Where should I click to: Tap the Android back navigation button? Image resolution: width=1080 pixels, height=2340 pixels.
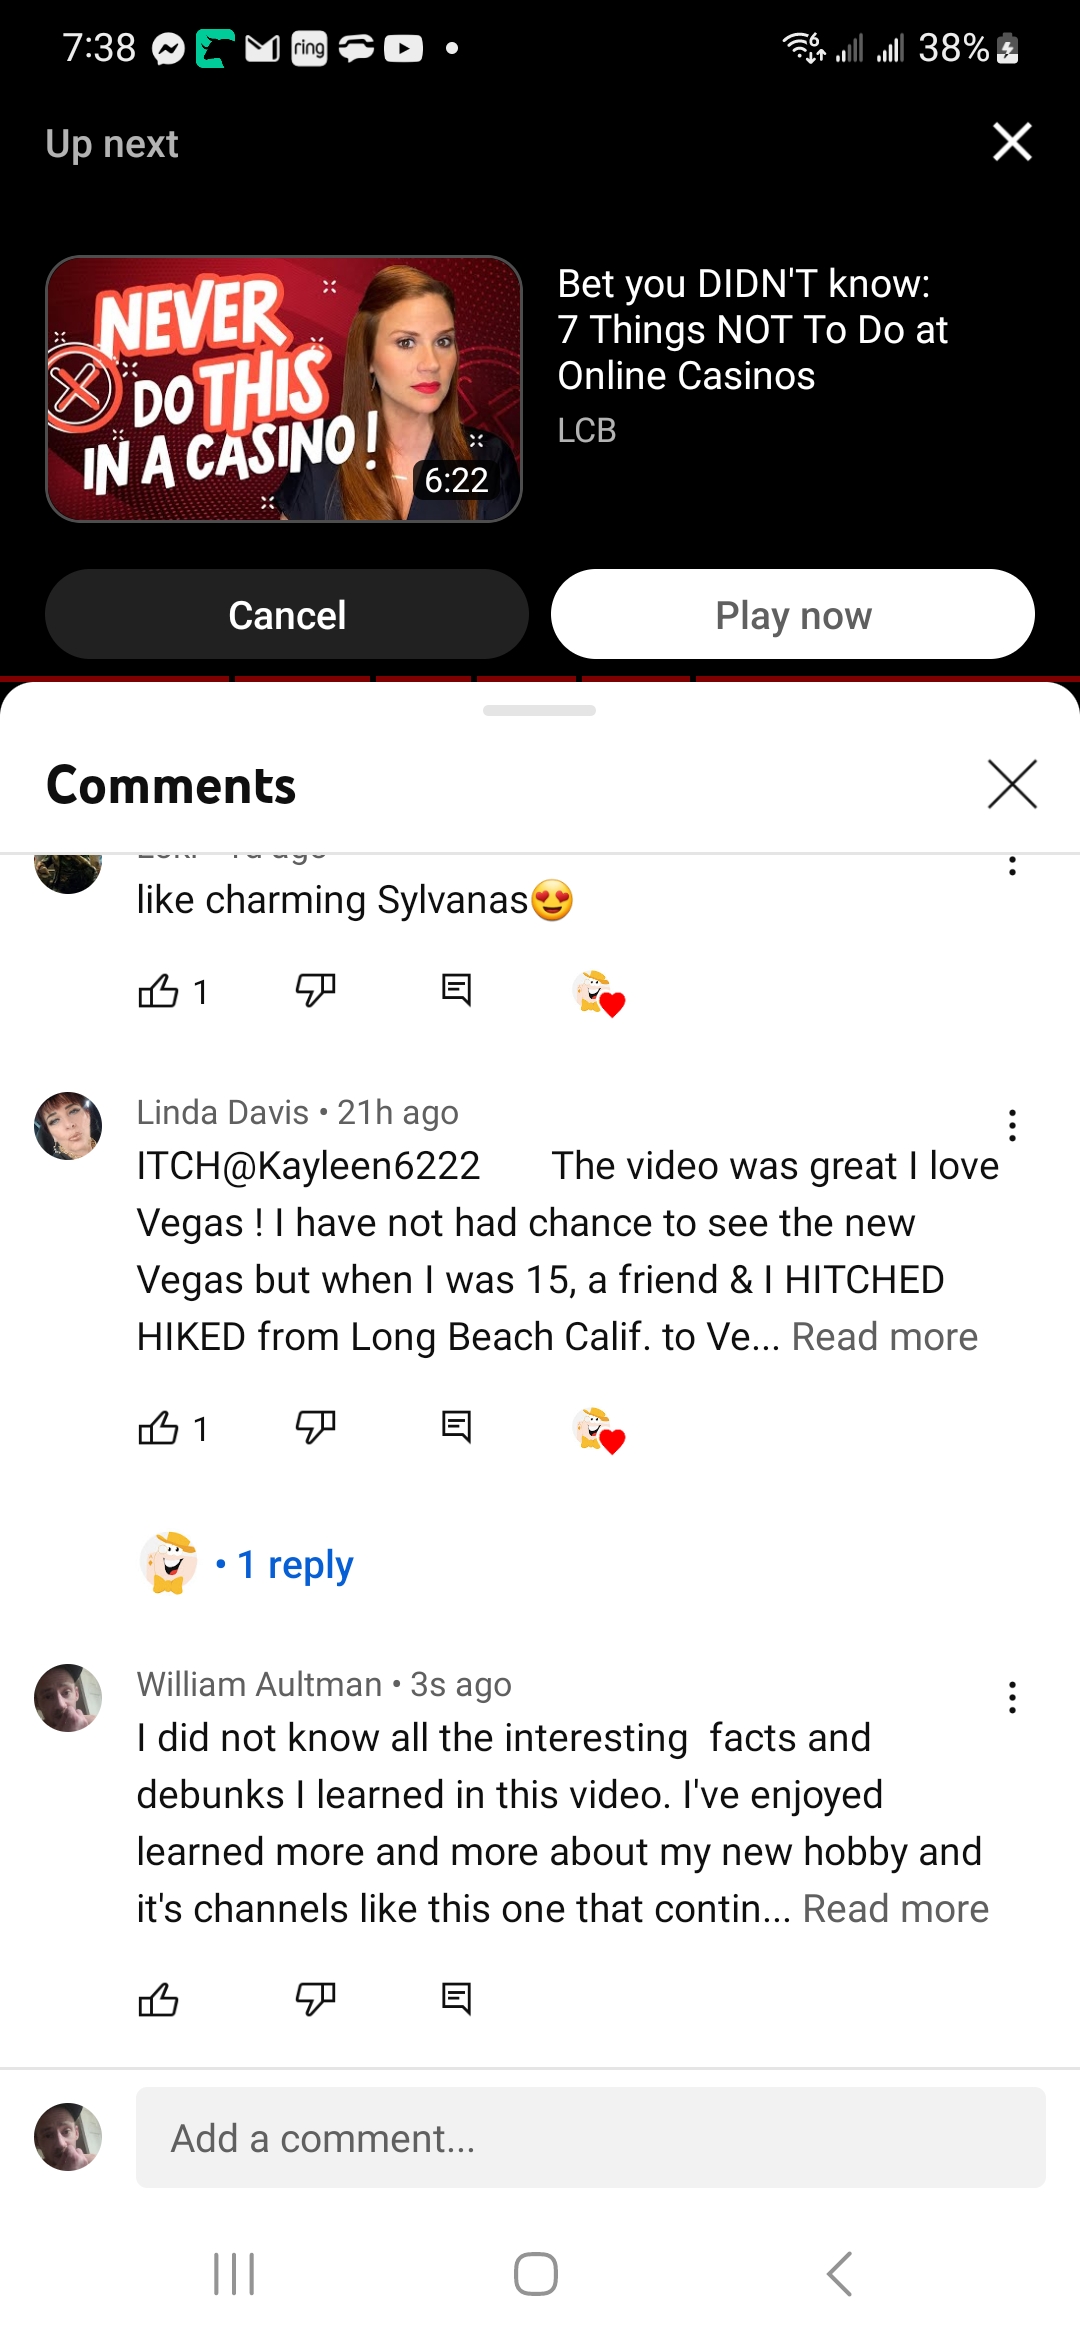tap(840, 2274)
